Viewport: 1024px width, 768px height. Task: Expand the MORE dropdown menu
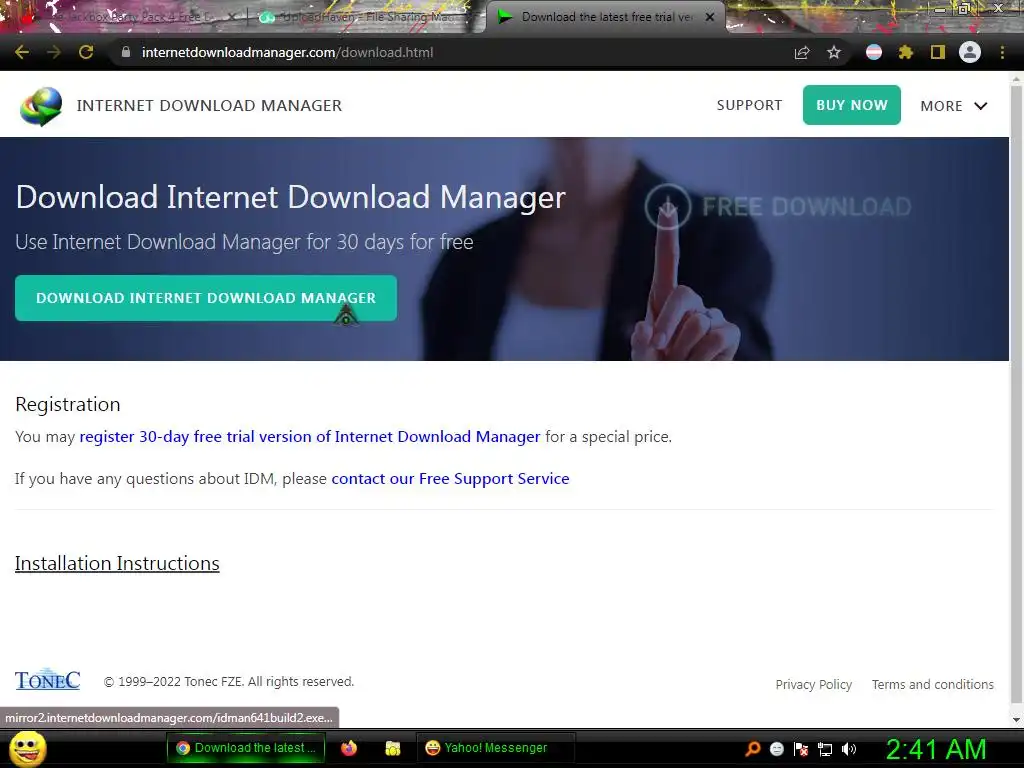pyautogui.click(x=953, y=106)
